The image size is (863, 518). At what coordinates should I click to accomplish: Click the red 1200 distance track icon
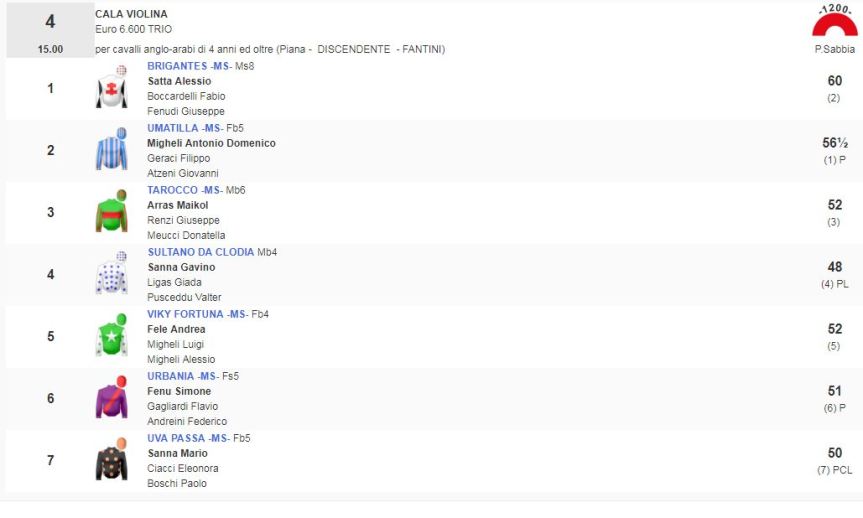click(833, 22)
